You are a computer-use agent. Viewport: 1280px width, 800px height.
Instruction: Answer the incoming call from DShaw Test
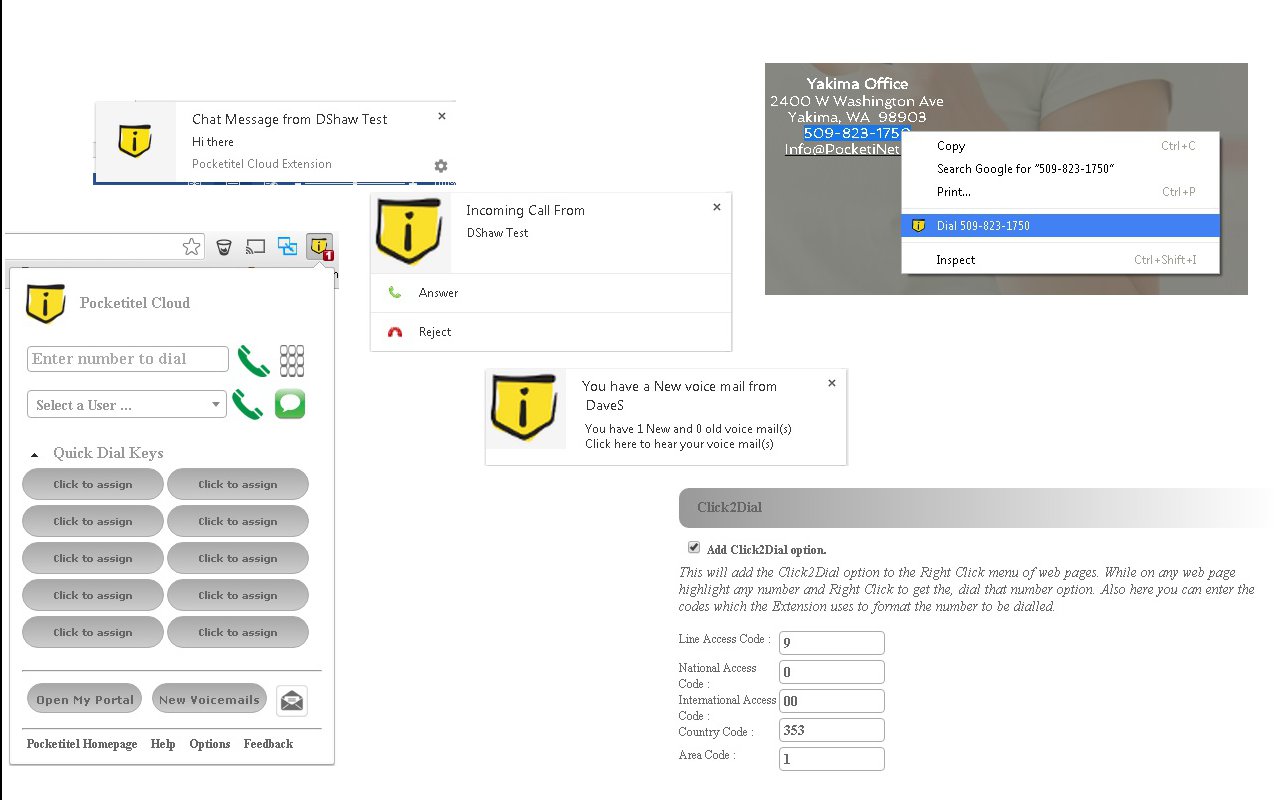tap(551, 293)
